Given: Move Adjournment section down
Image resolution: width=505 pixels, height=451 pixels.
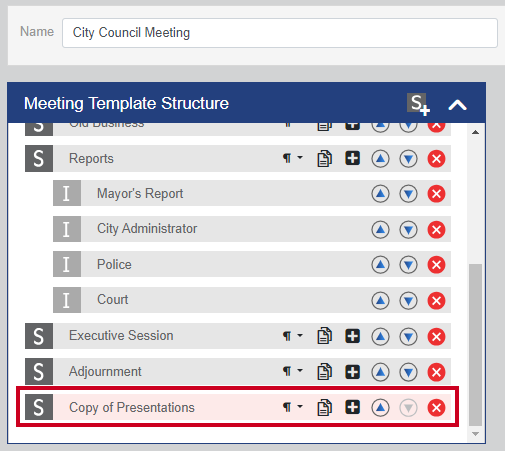Looking at the screenshot, I should 408,372.
